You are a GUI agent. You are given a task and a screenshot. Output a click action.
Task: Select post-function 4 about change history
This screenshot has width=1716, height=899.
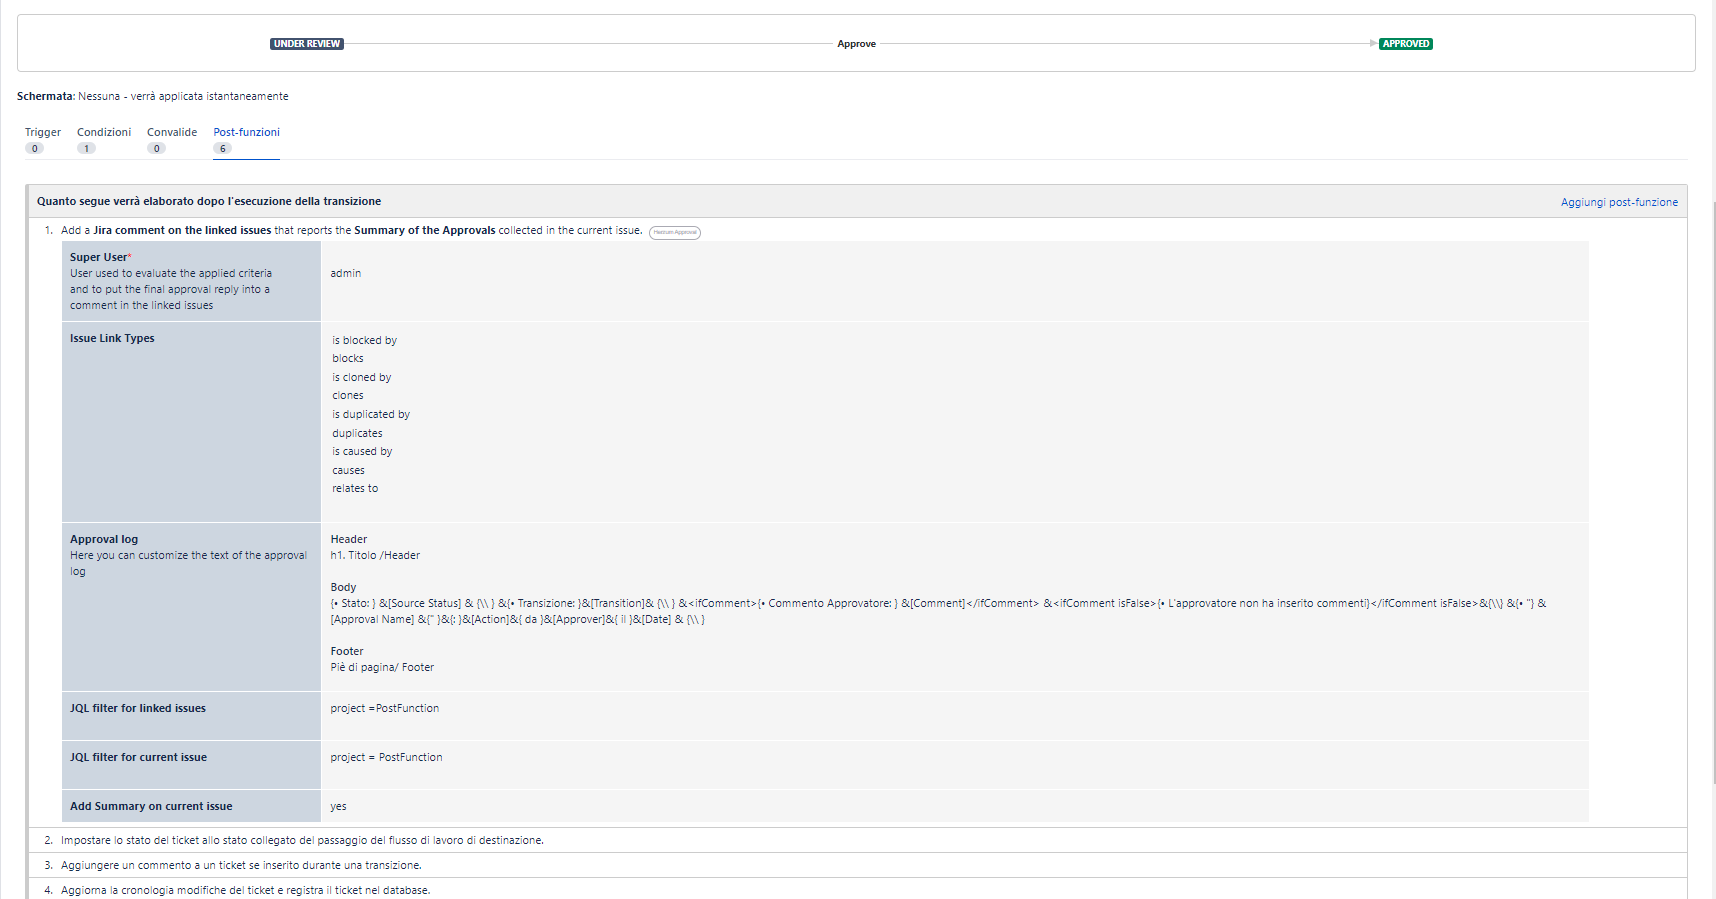coord(245,890)
